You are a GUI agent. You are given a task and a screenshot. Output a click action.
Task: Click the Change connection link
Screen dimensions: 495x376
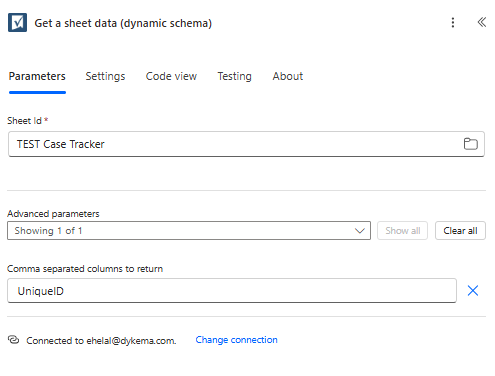coord(236,340)
